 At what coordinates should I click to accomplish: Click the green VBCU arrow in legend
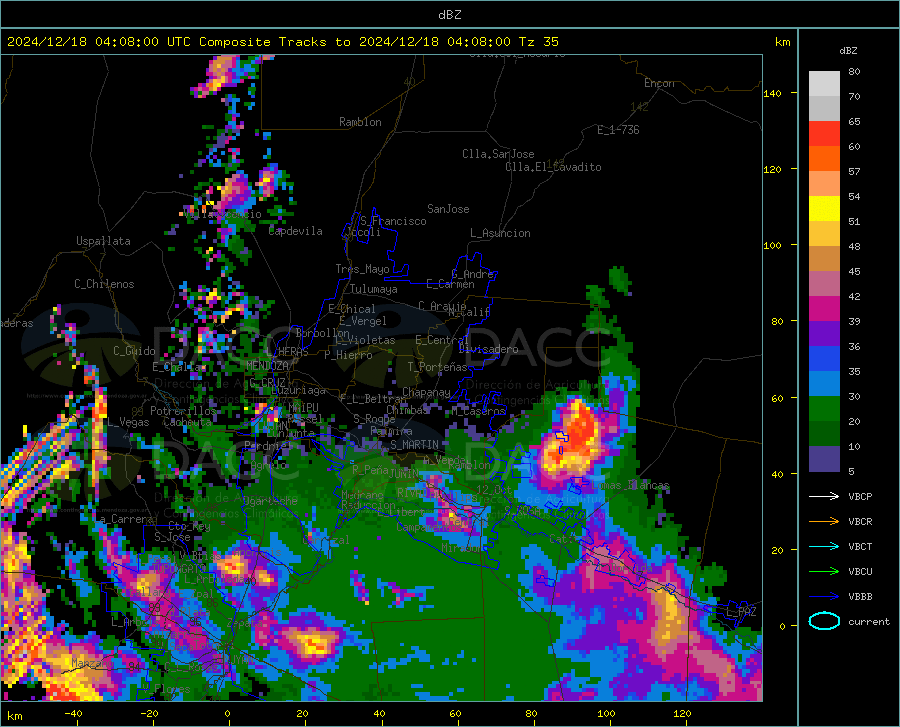(x=824, y=572)
